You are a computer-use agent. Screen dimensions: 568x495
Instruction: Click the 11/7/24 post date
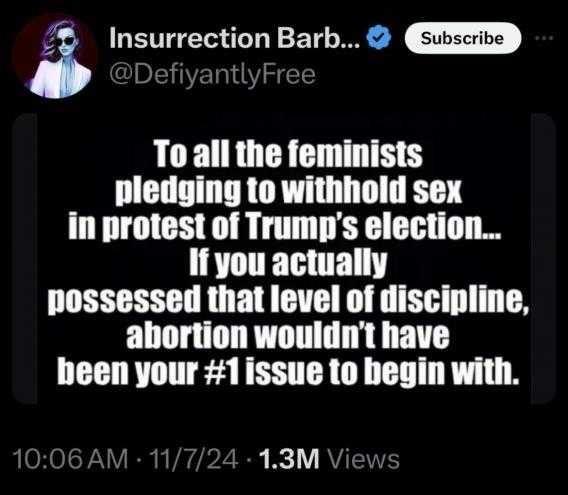(x=195, y=459)
